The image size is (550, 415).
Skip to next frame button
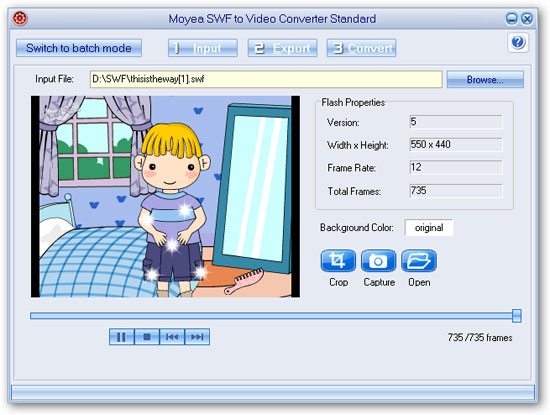click(197, 337)
